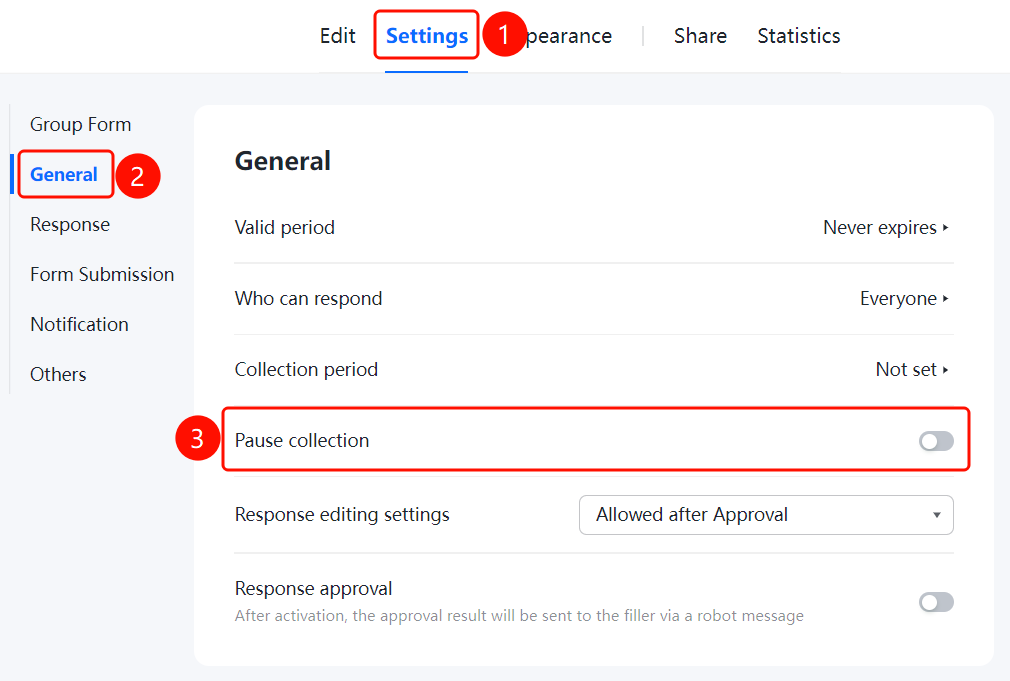
Task: Open Form Submission settings section
Action: coord(102,274)
